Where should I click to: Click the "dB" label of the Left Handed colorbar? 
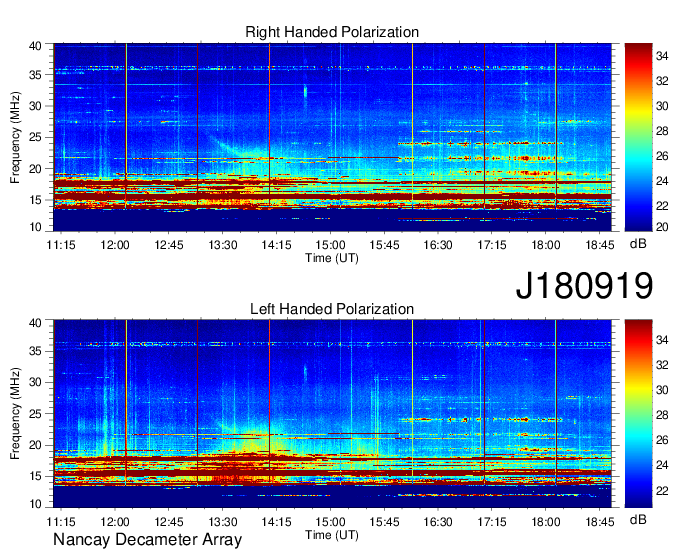638,519
